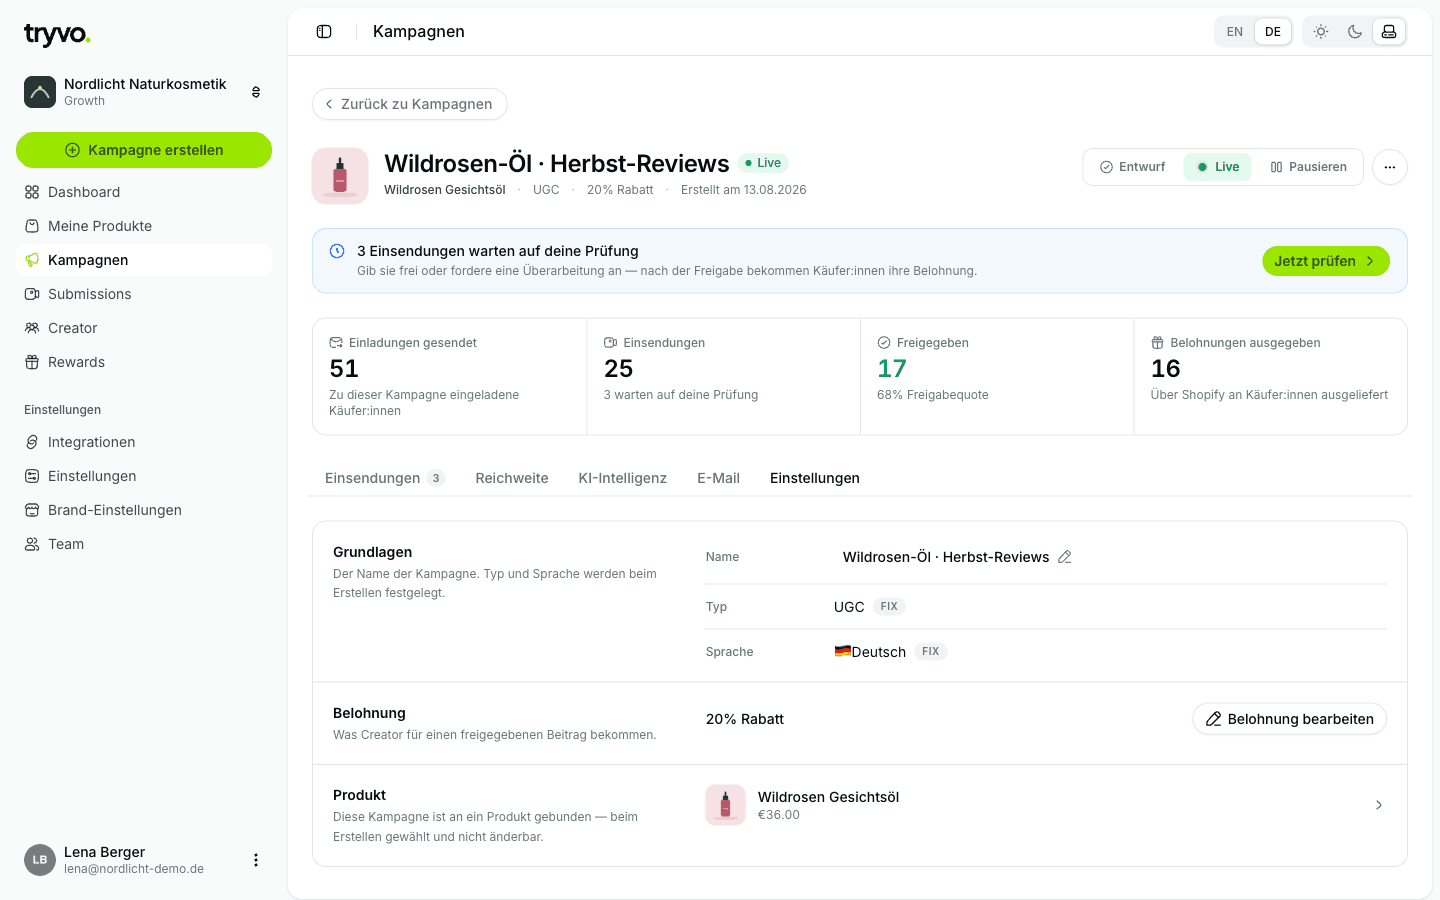Screen dimensions: 1440x900
Task: Edit campaign name pencil icon
Action: click(1065, 557)
